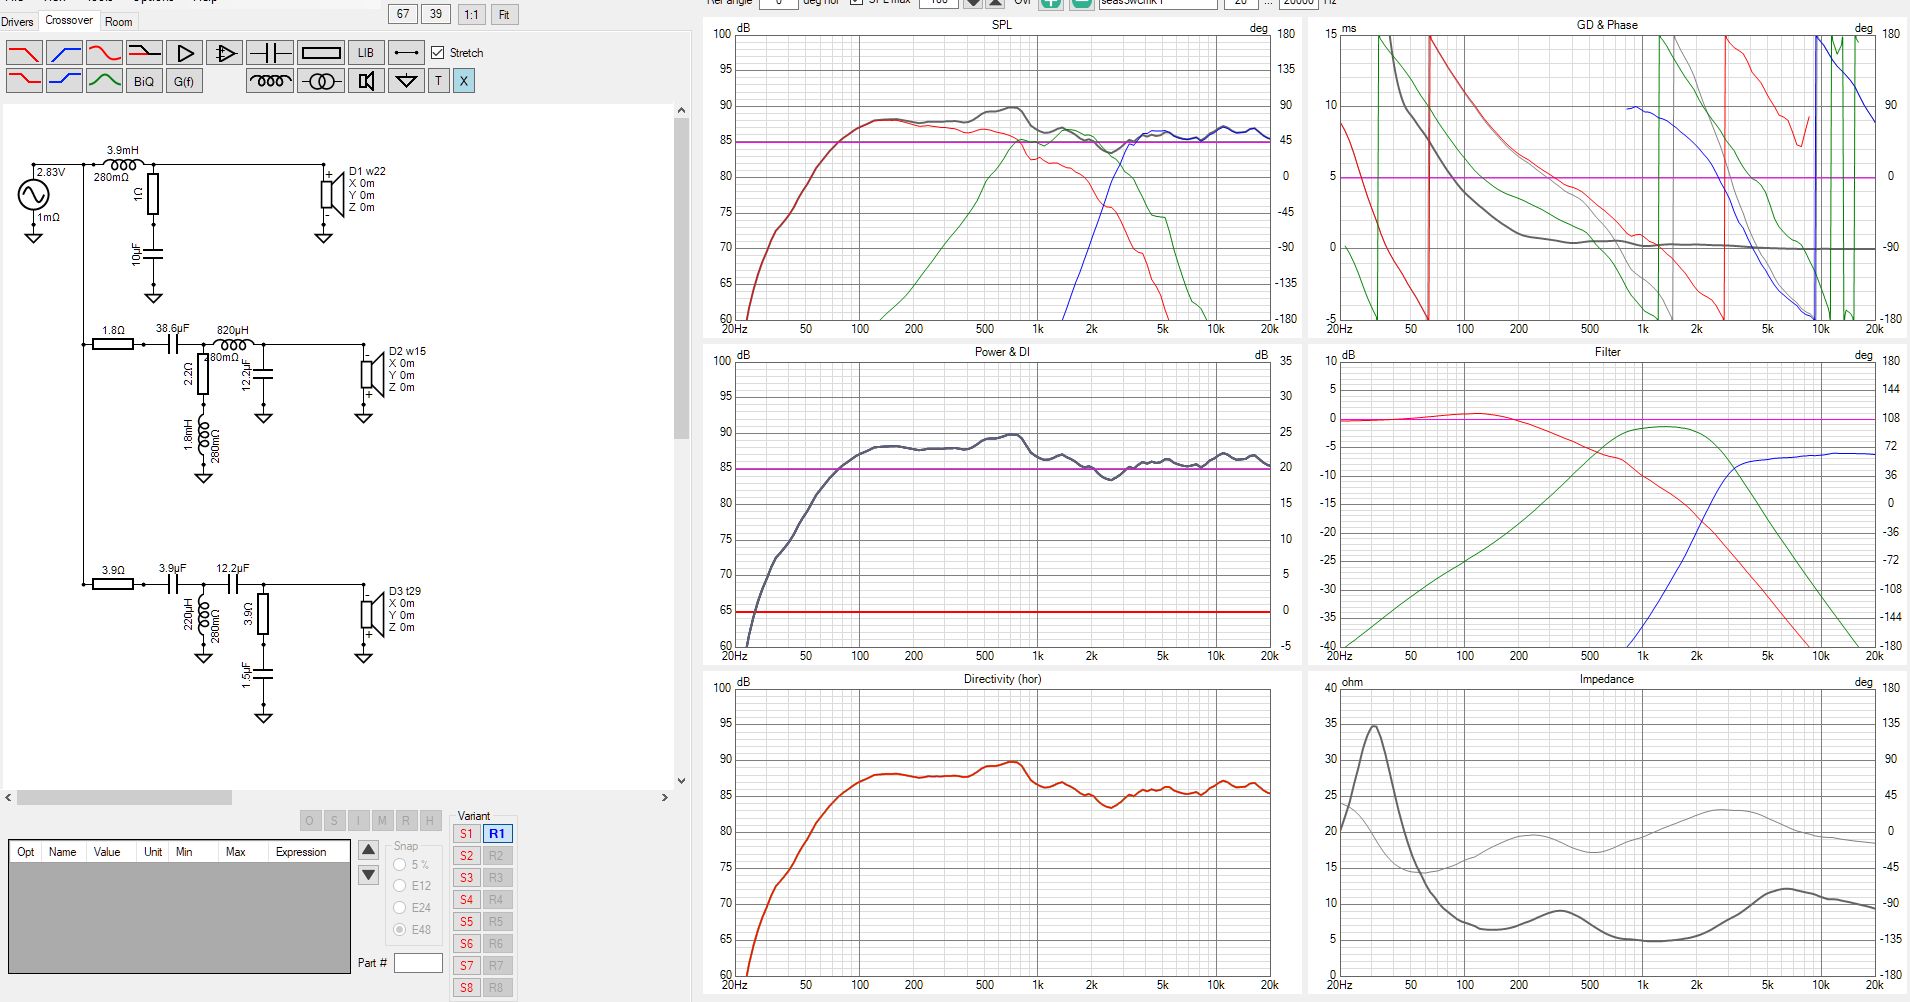
Task: Click the Value column header
Action: click(x=107, y=852)
